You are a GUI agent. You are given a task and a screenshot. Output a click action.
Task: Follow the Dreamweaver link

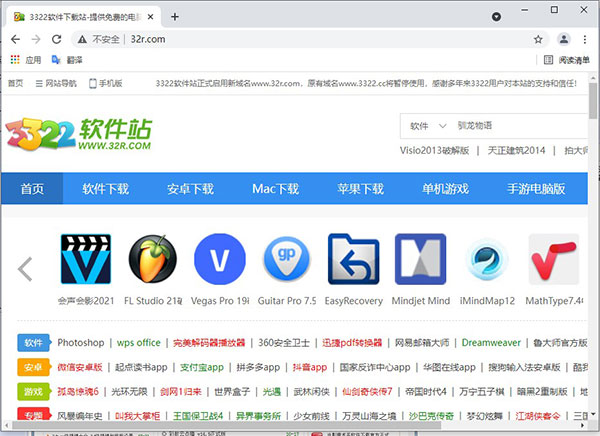coord(491,343)
